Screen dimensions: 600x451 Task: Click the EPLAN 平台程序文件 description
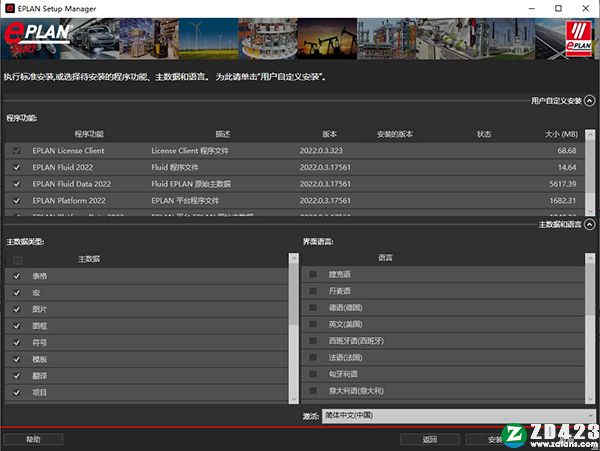[x=185, y=201]
